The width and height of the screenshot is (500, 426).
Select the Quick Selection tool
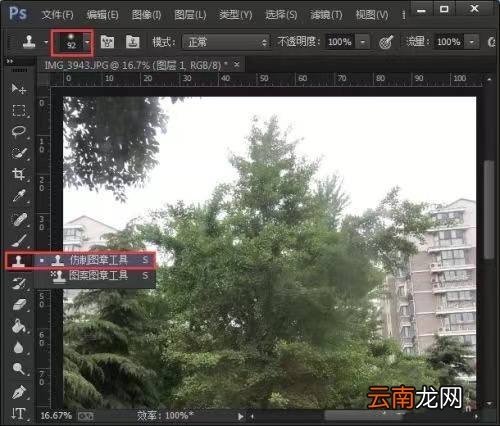pyautogui.click(x=18, y=153)
